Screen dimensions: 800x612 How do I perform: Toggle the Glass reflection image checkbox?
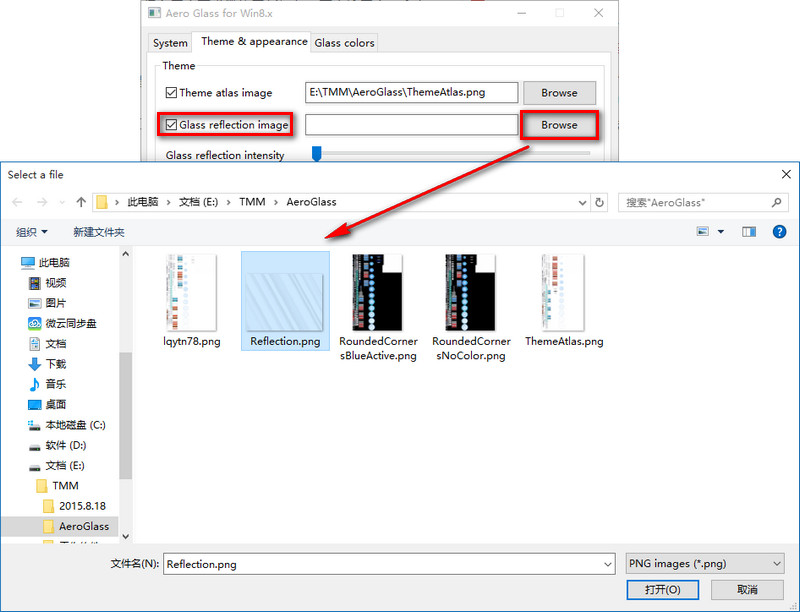(172, 125)
